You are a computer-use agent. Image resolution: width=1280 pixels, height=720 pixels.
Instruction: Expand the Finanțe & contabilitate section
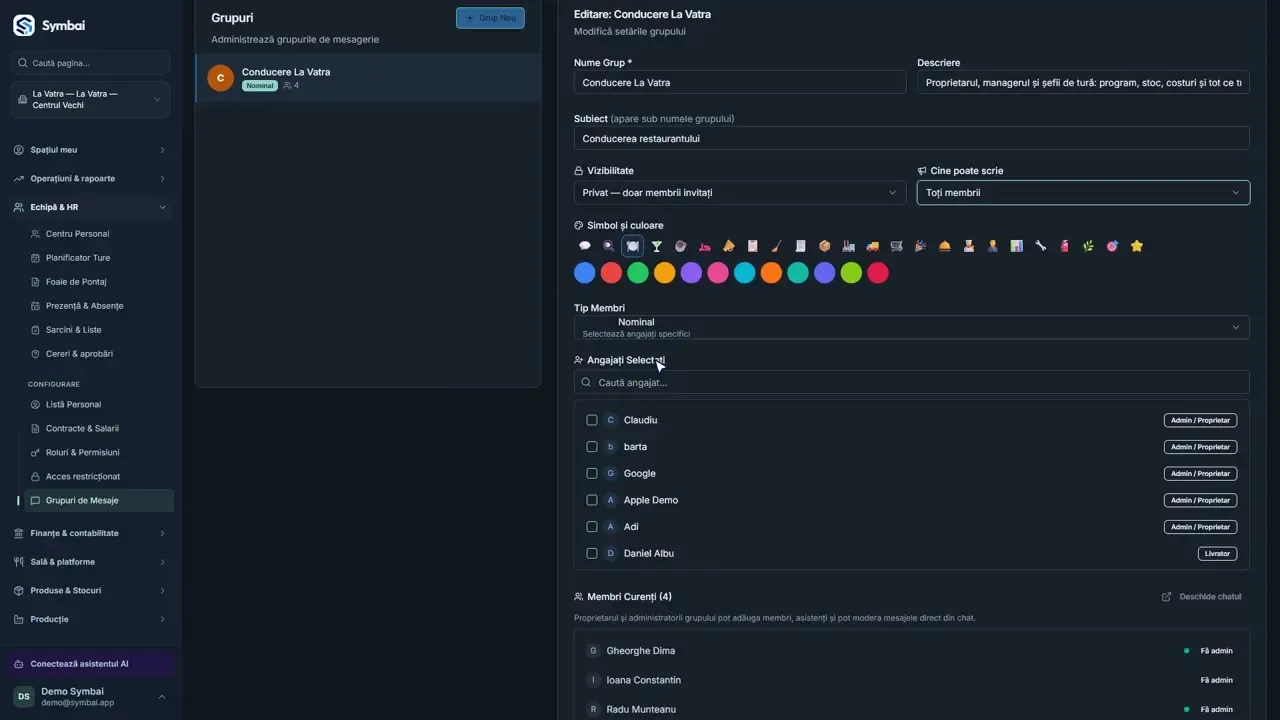coord(90,533)
